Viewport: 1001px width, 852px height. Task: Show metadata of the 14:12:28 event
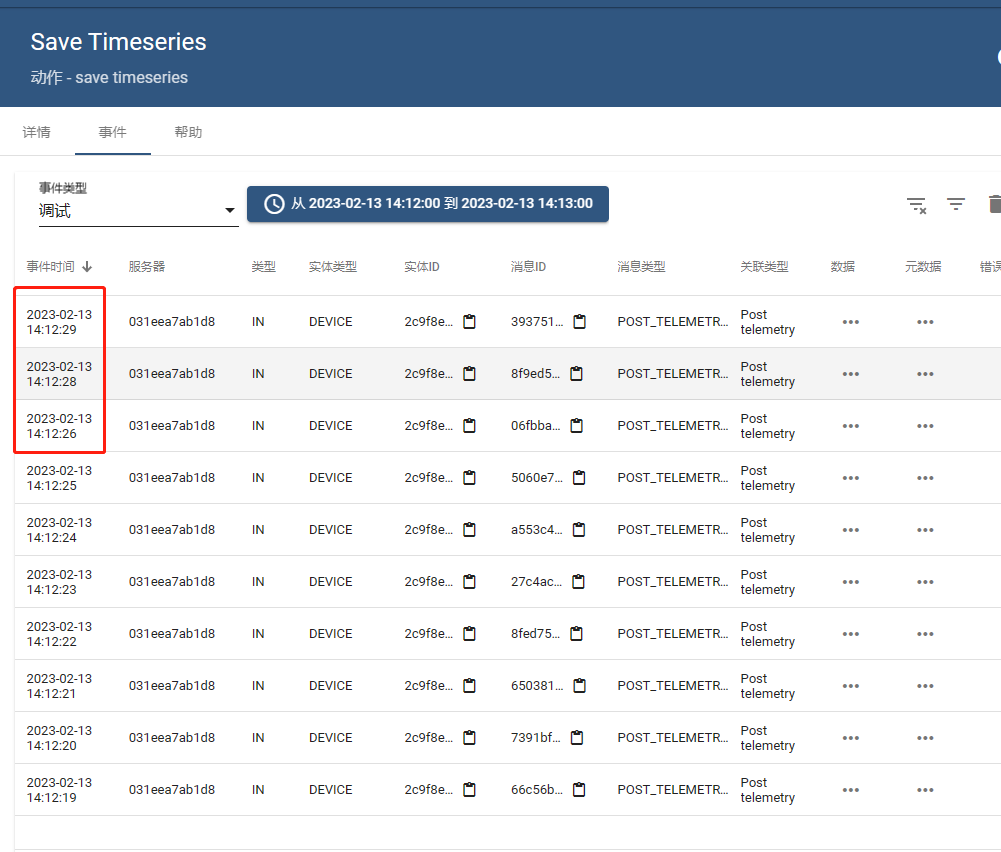point(924,373)
